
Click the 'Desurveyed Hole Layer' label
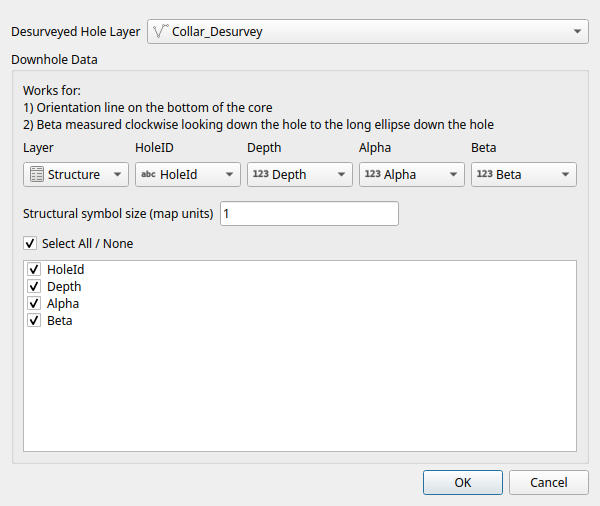click(75, 31)
